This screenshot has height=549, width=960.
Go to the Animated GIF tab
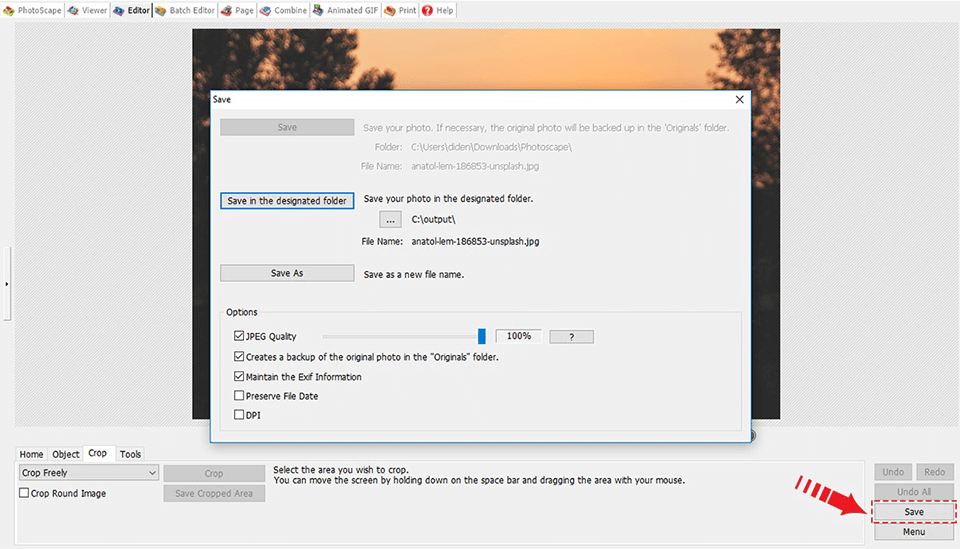pos(345,10)
